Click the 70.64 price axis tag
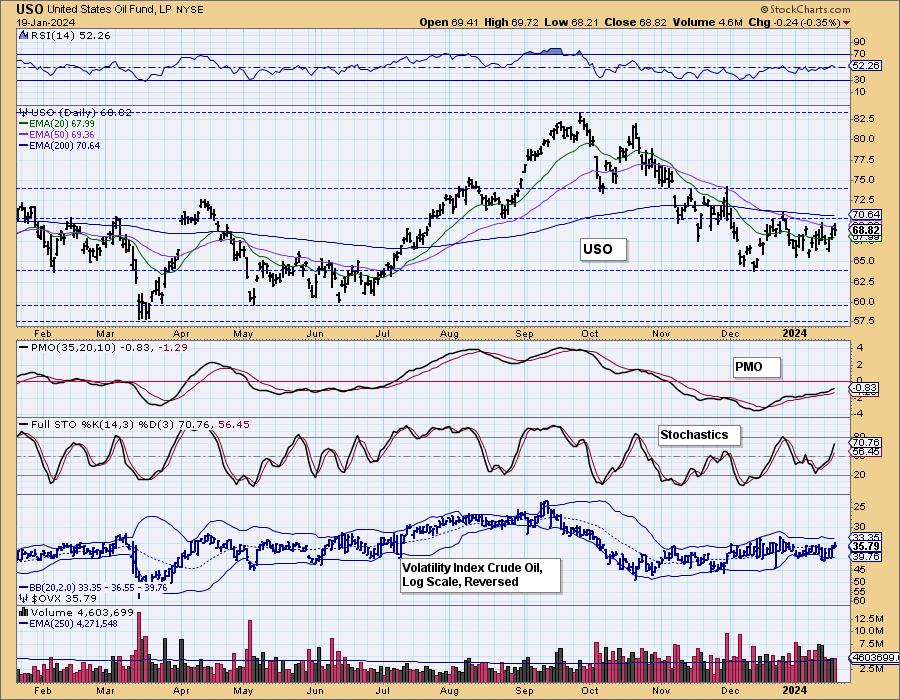 [x=866, y=214]
